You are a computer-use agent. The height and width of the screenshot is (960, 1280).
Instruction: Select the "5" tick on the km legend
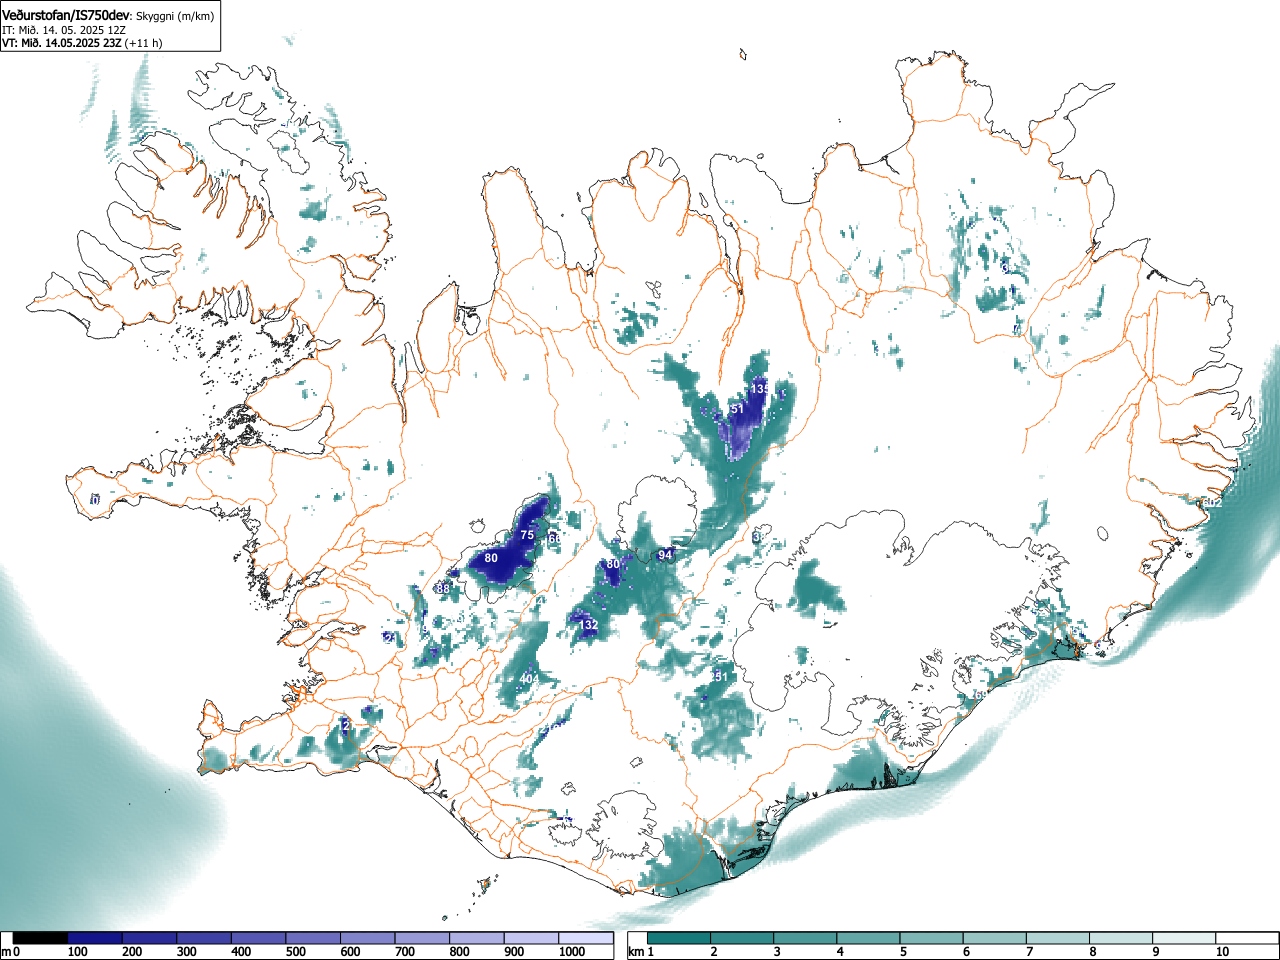point(902,952)
